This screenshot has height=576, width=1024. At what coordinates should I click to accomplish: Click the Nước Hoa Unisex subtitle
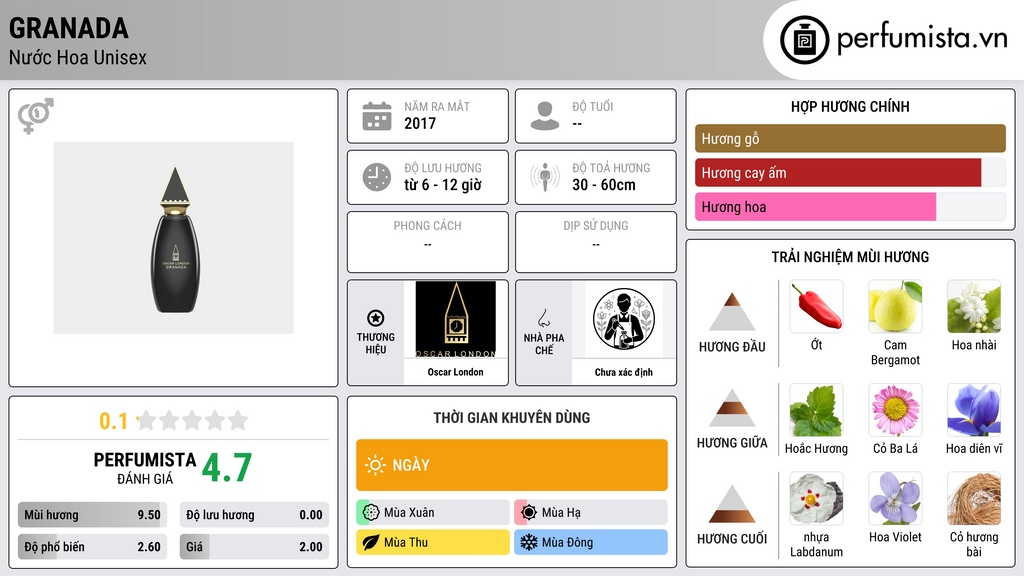tap(78, 57)
